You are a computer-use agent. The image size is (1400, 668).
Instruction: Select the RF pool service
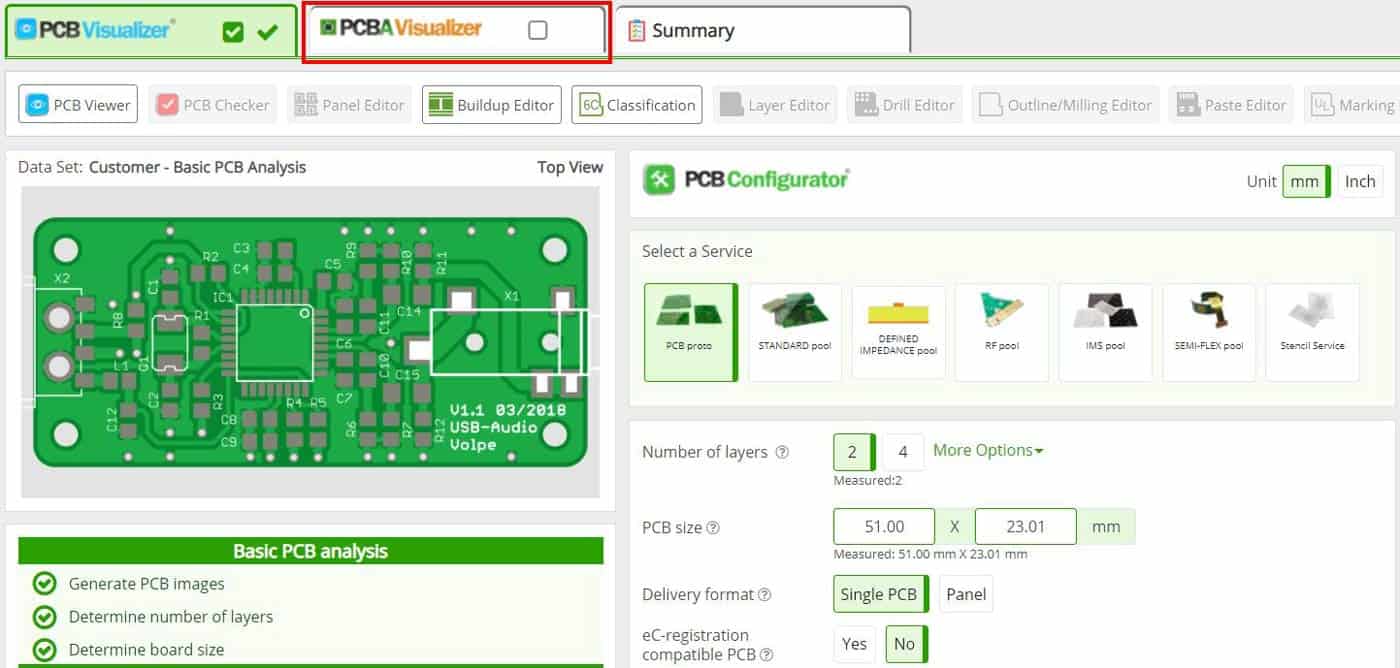(x=1002, y=332)
